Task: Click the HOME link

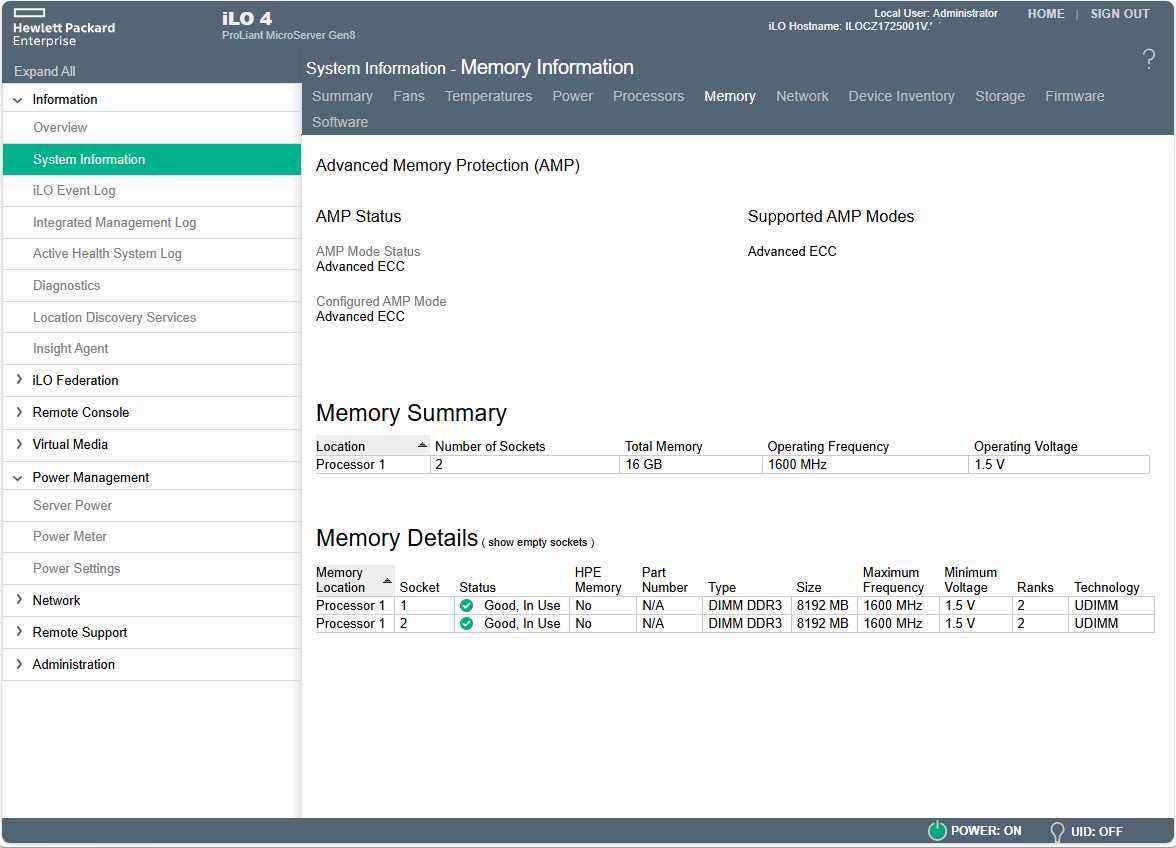Action: 1046,13
